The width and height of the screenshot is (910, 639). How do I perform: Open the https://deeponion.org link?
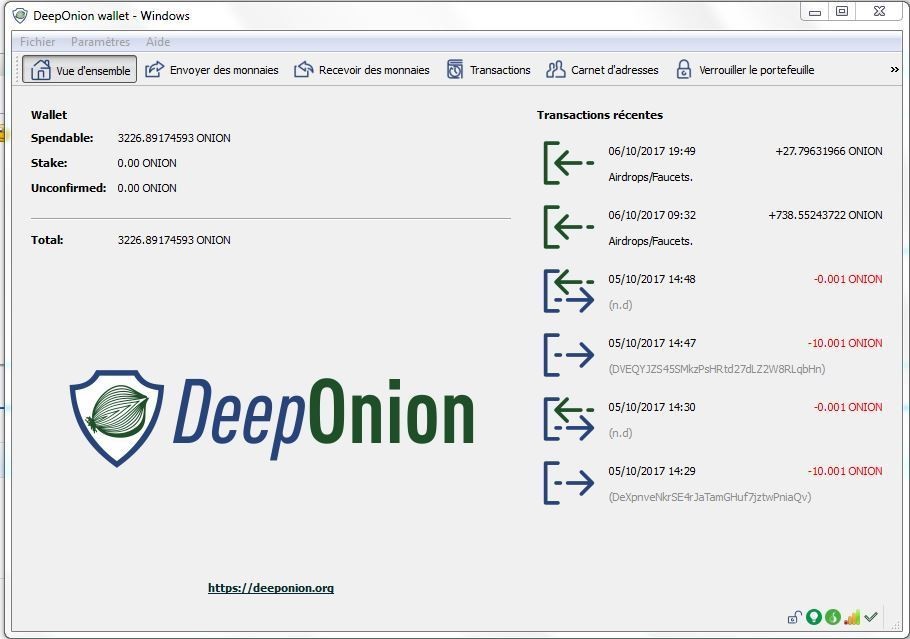coord(270,588)
